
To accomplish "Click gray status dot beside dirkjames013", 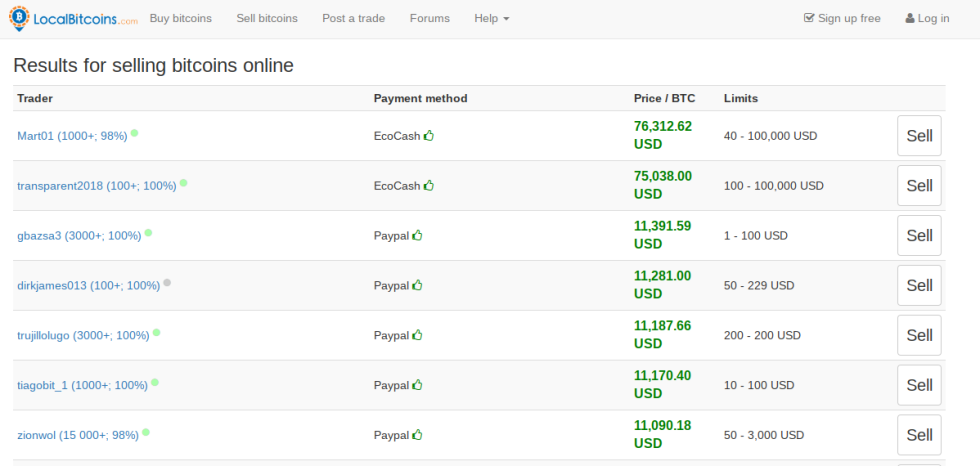I will click(167, 283).
